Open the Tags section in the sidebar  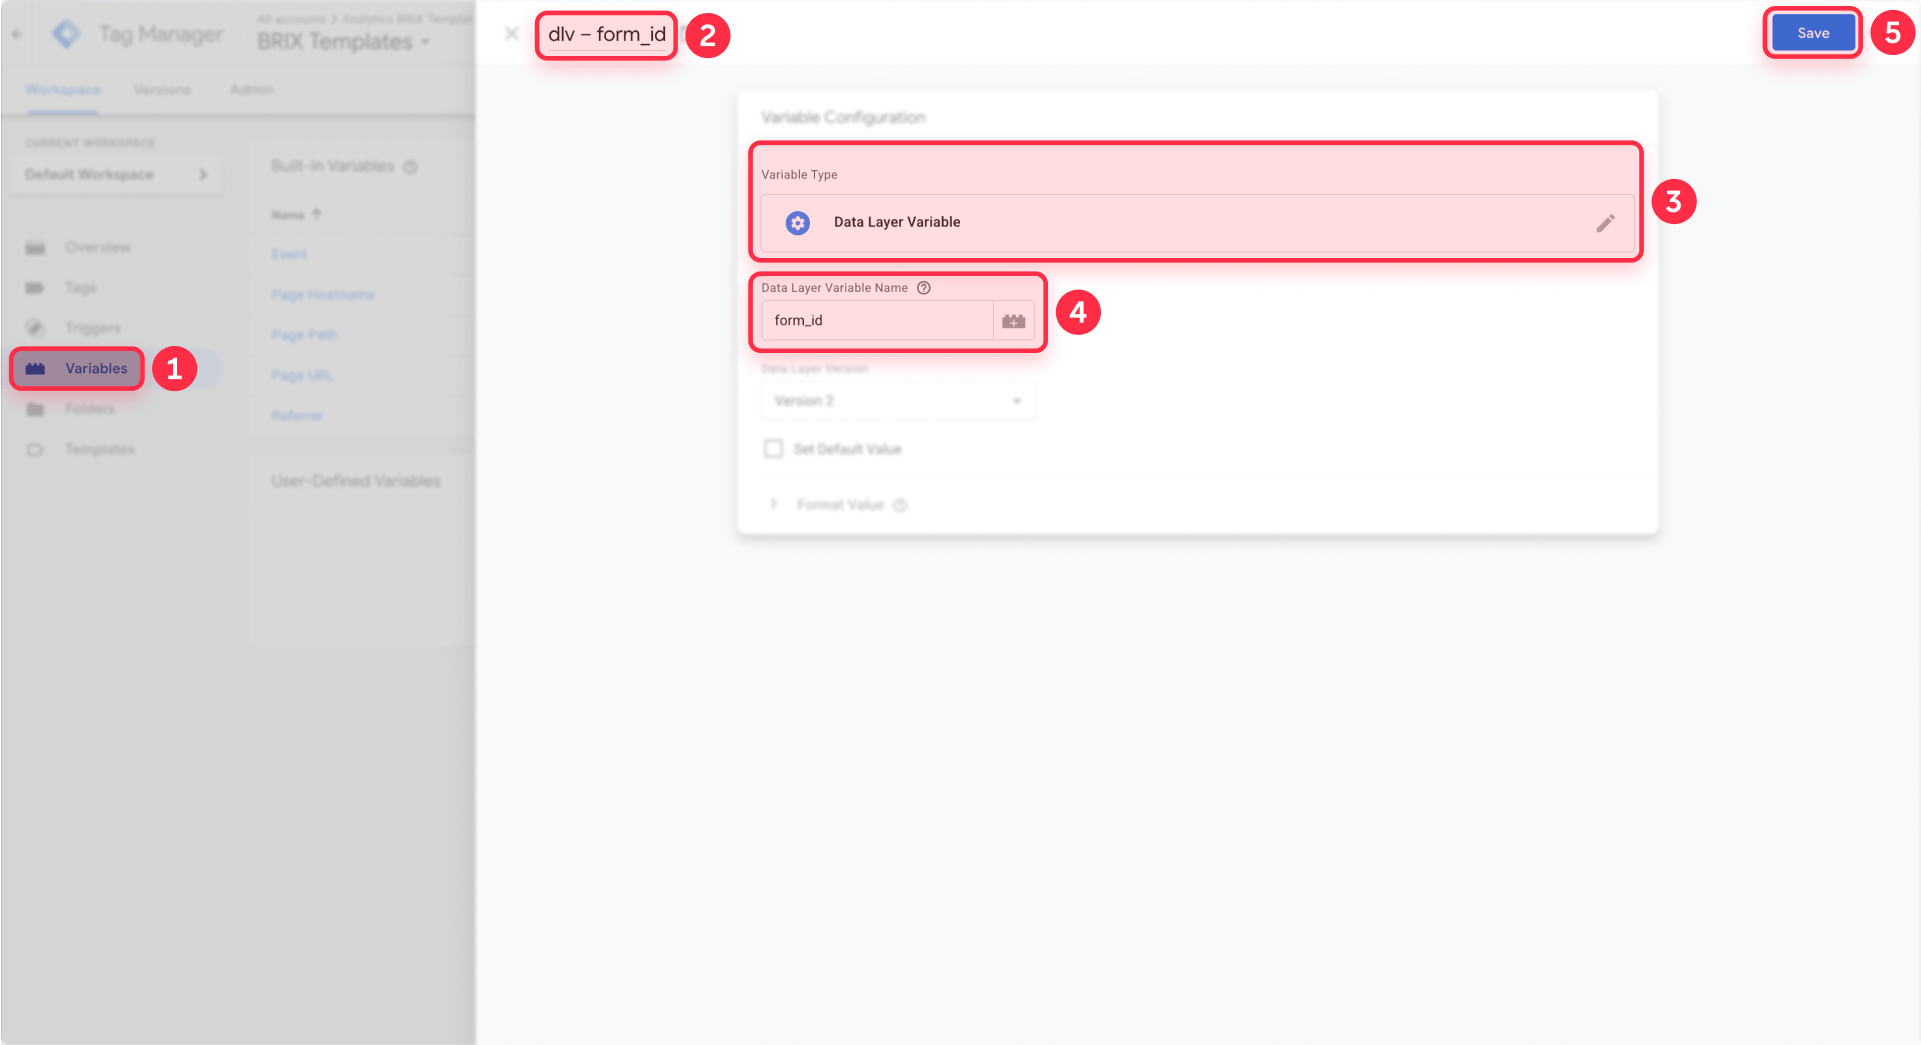[82, 288]
